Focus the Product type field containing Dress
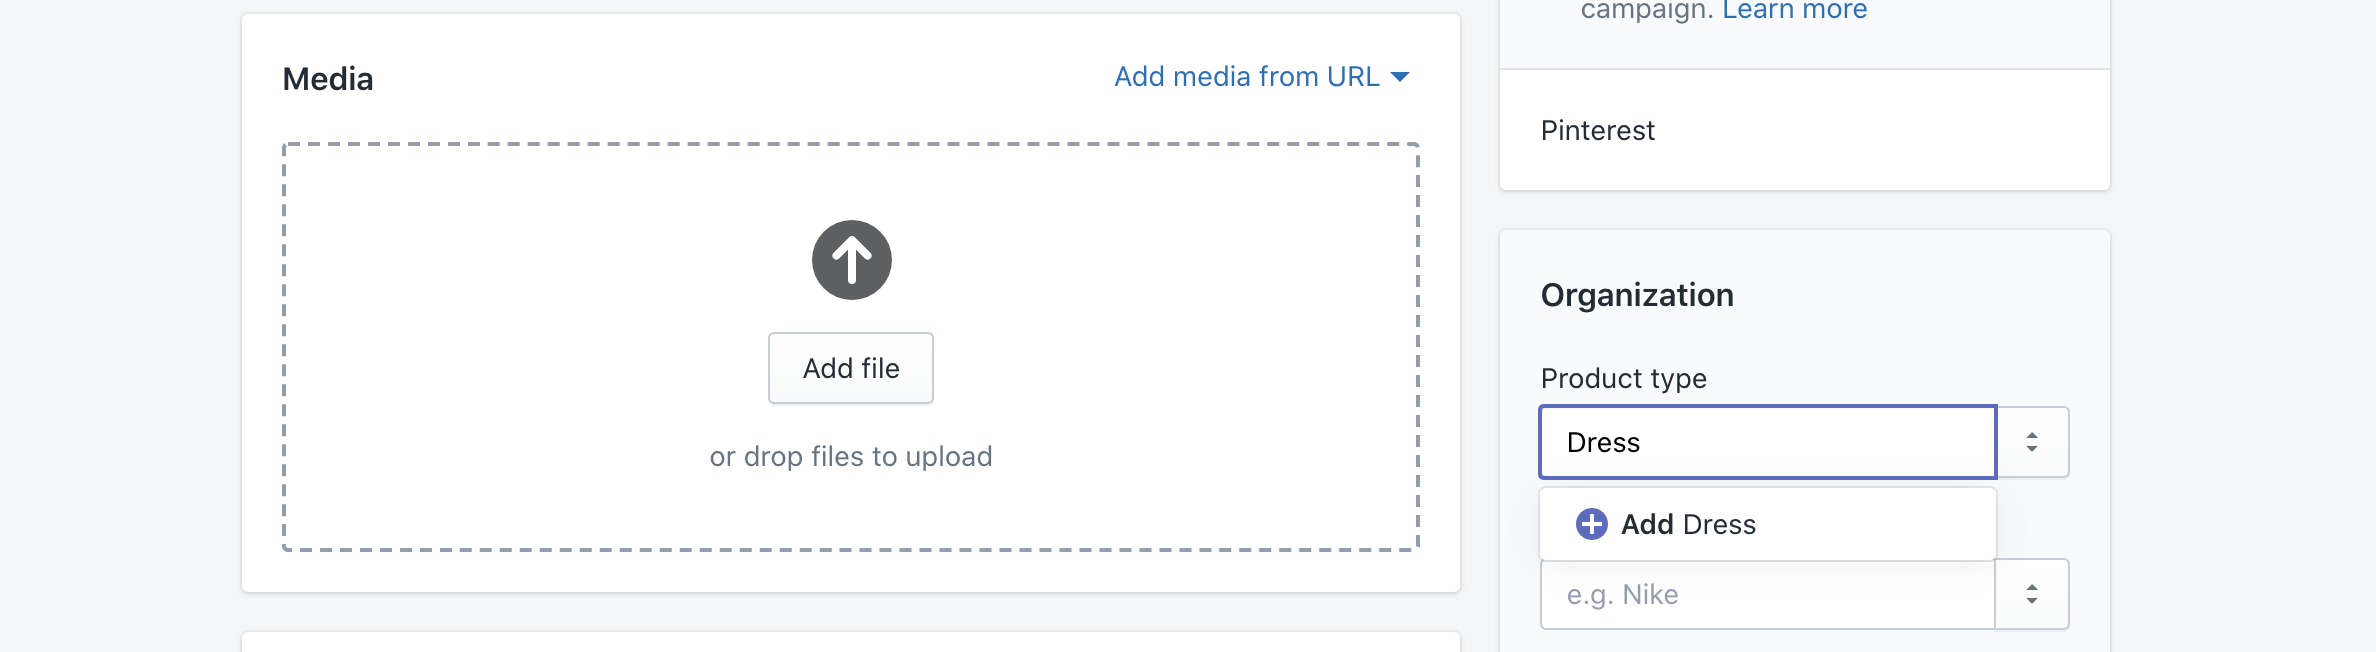2376x652 pixels. tap(1768, 442)
